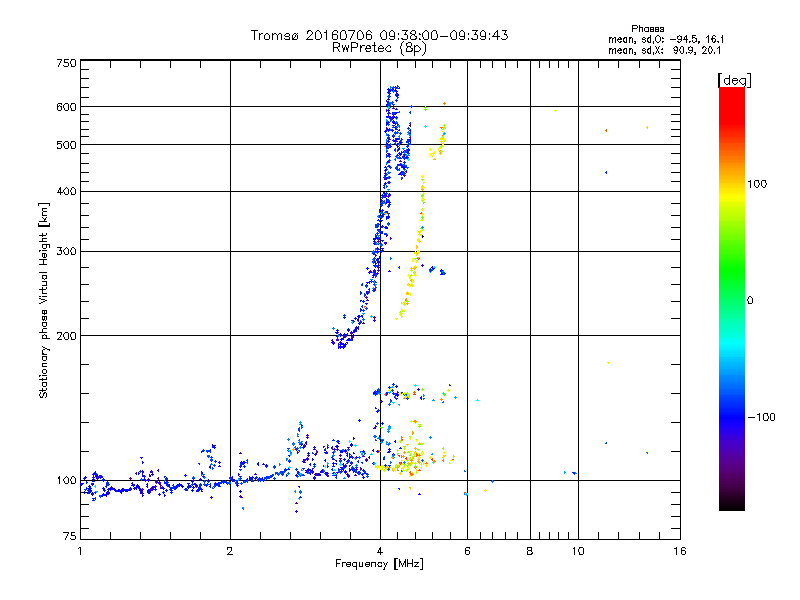This screenshot has width=800, height=600.
Task: Click the 'RwPretec (8p)' subtitle
Action: point(379,48)
